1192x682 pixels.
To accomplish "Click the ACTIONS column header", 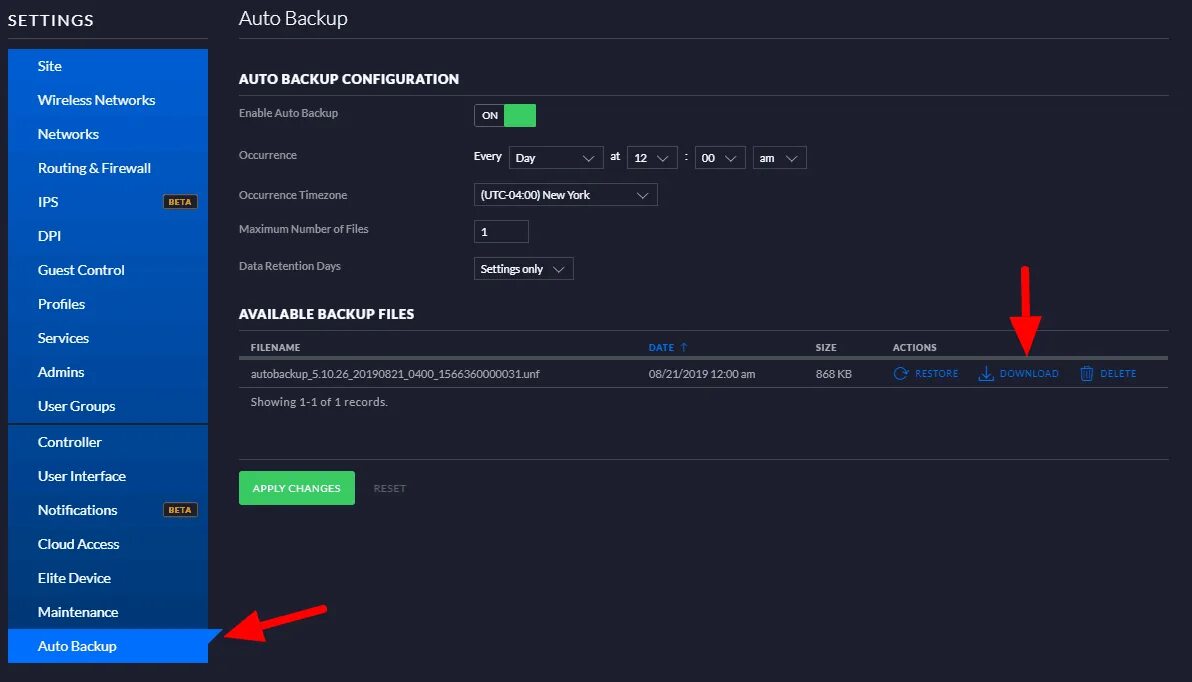I will pyautogui.click(x=915, y=347).
